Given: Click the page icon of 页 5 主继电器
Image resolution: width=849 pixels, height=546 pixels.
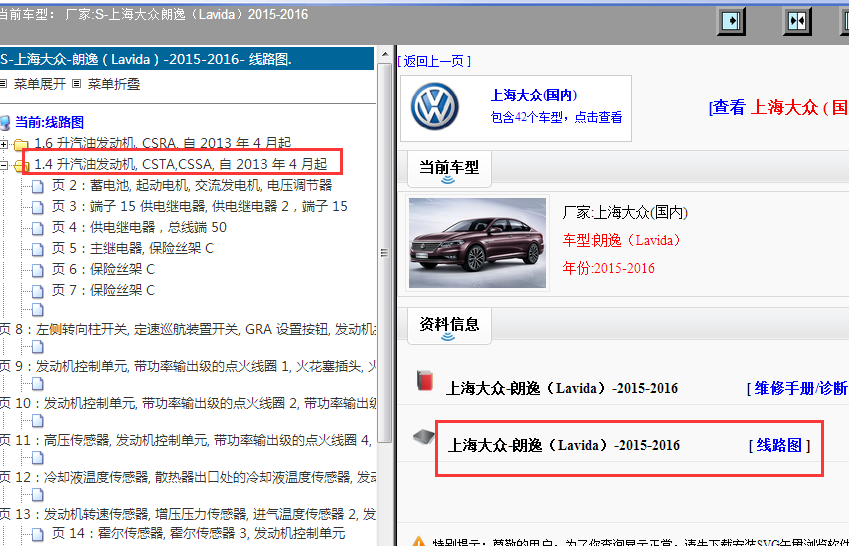Looking at the screenshot, I should click(x=37, y=250).
